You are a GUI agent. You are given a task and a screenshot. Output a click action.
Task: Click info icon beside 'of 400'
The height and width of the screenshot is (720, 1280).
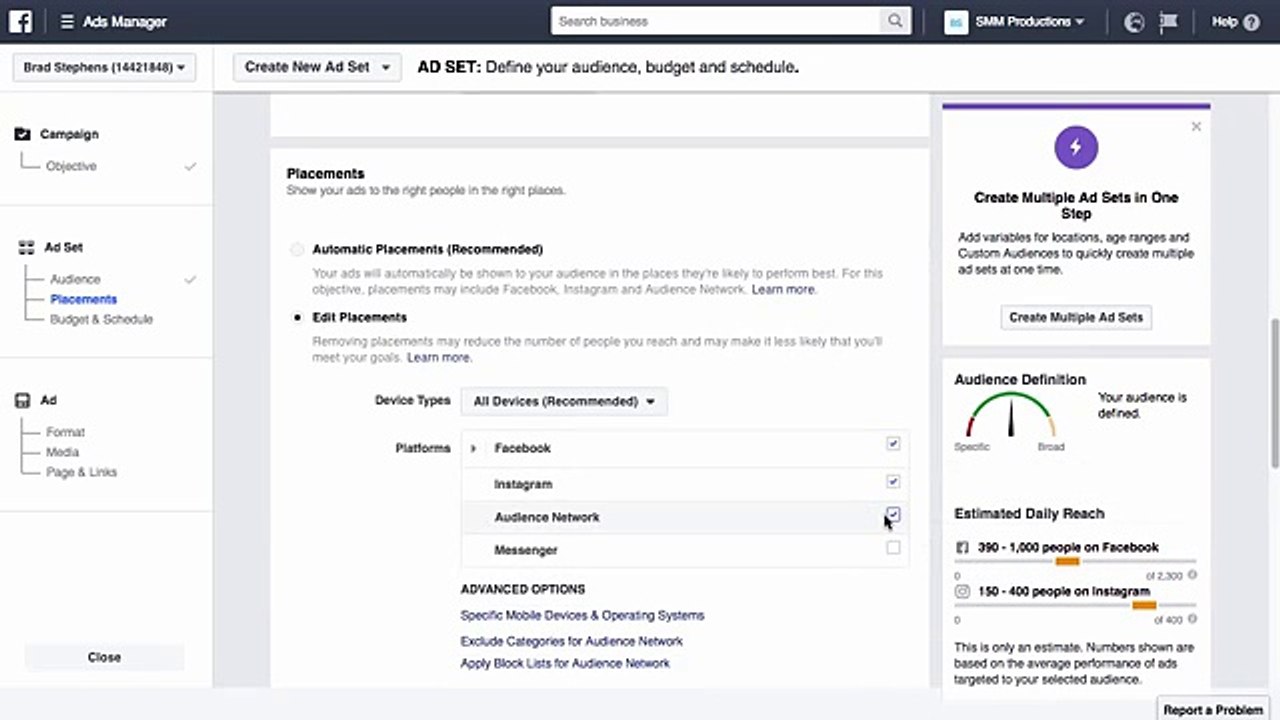pos(1192,619)
